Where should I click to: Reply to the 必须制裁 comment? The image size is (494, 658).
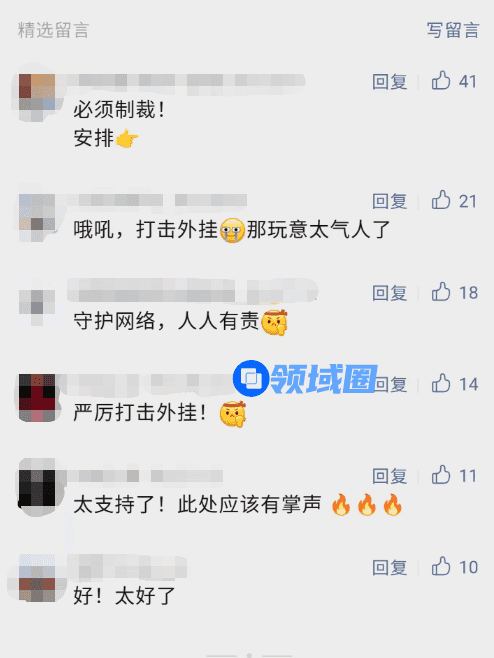pos(389,81)
